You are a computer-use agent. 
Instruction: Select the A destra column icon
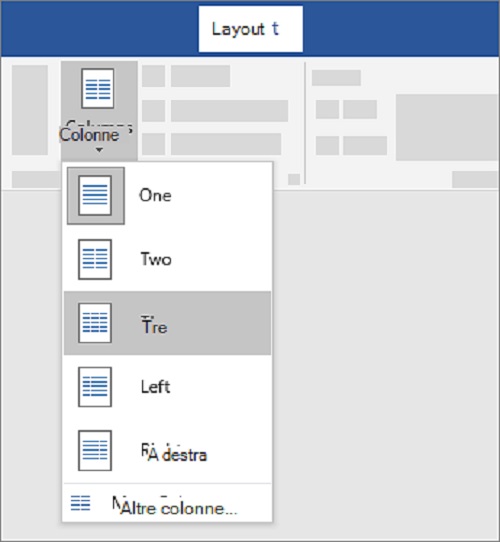pos(95,450)
